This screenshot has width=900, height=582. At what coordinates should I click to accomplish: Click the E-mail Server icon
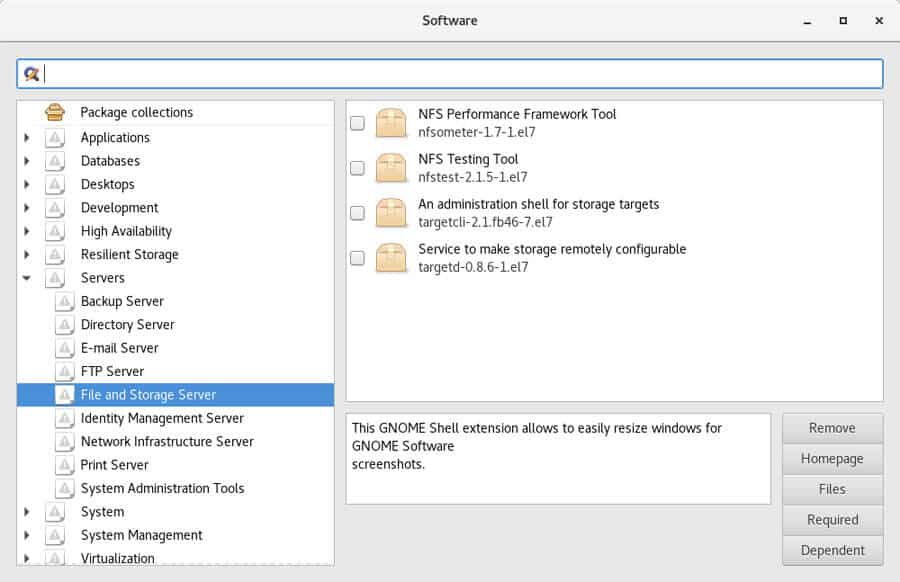tap(65, 348)
